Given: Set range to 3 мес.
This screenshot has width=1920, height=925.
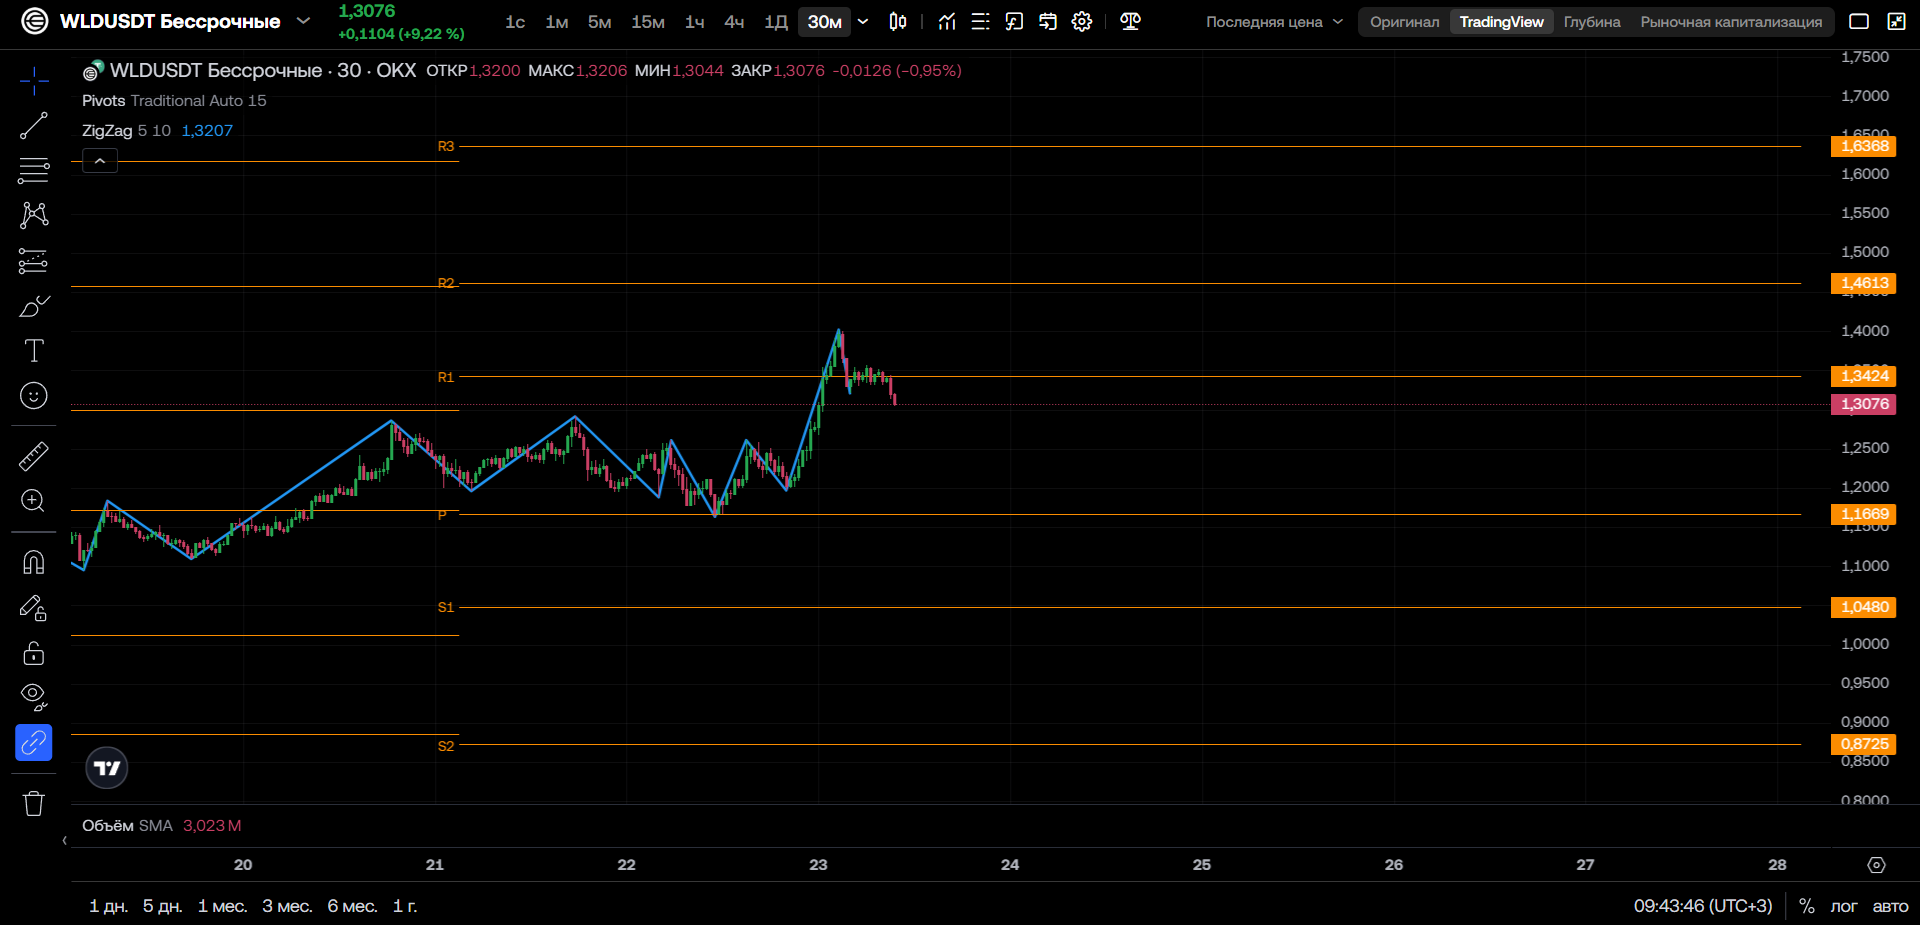Looking at the screenshot, I should 287,906.
